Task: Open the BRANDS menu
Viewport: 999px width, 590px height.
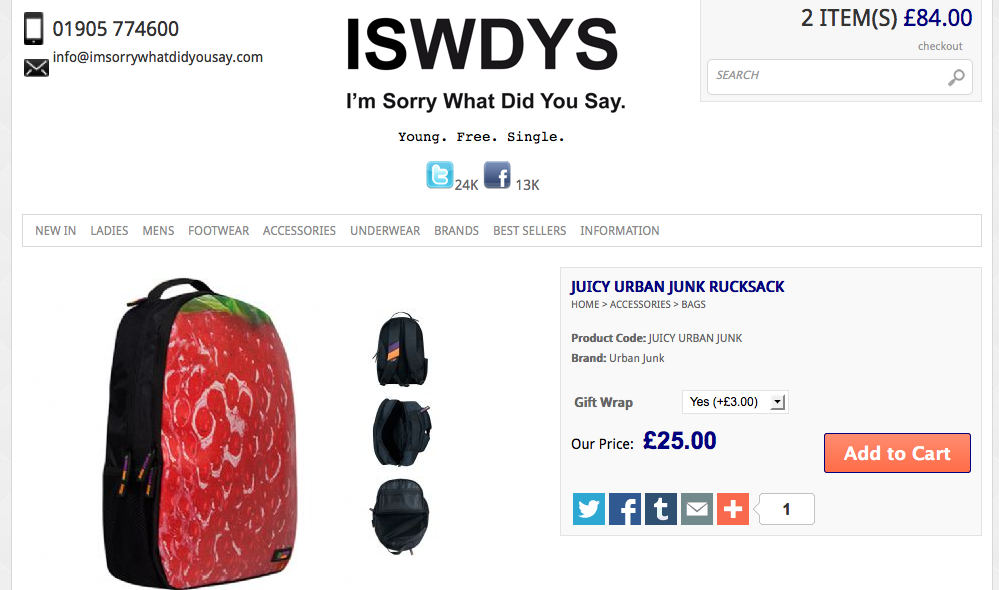Action: click(x=456, y=231)
